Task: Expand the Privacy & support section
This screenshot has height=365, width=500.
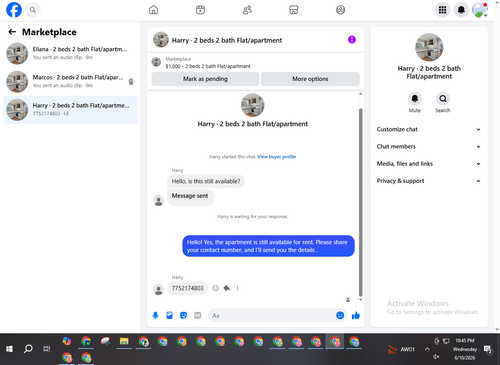Action: (429, 181)
